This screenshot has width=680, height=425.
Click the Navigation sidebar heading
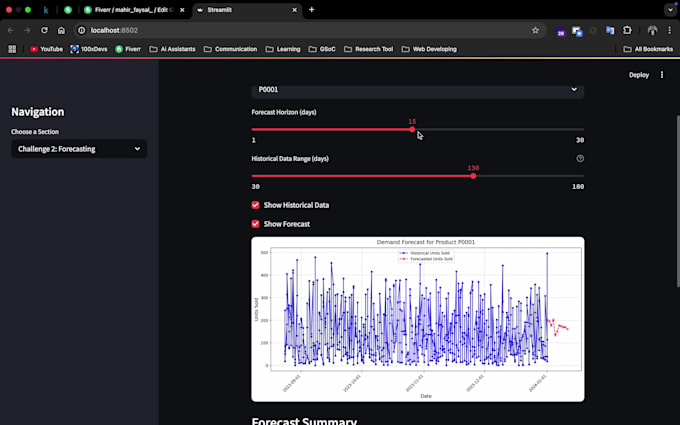click(38, 112)
